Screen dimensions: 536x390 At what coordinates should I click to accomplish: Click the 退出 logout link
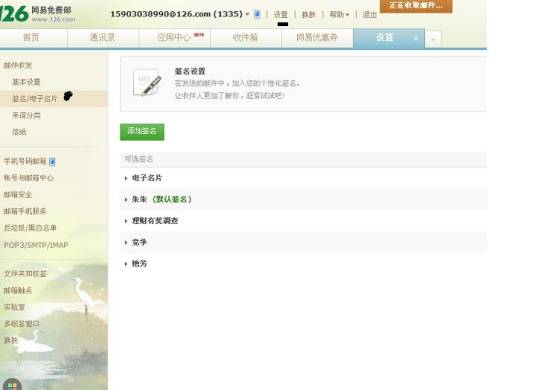(370, 14)
